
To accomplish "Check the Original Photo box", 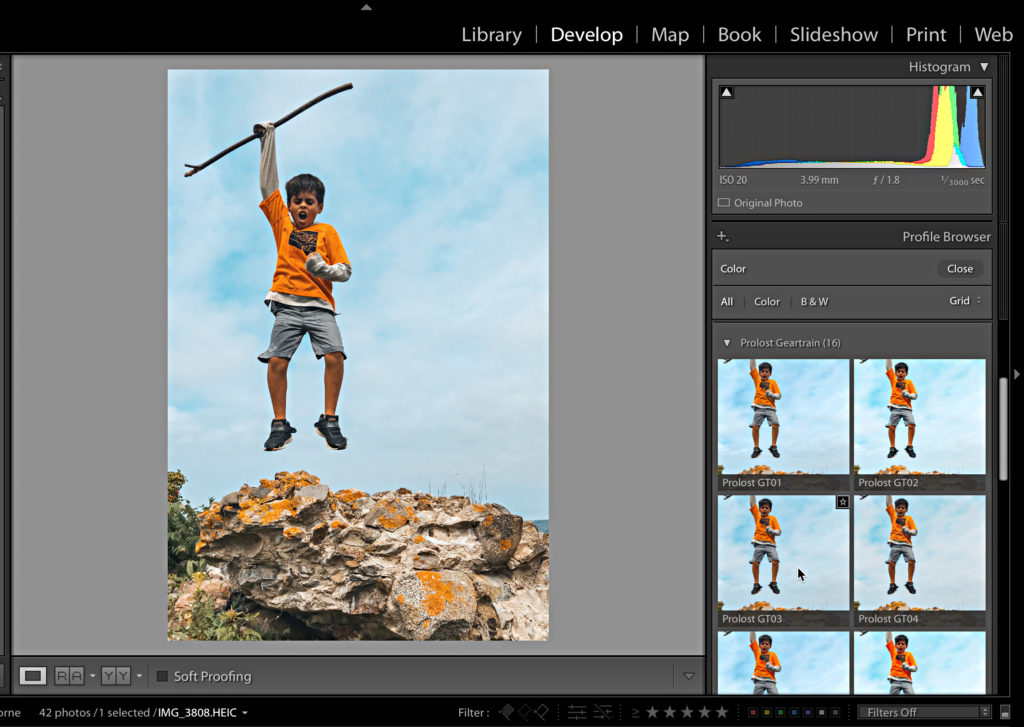I will click(x=724, y=203).
